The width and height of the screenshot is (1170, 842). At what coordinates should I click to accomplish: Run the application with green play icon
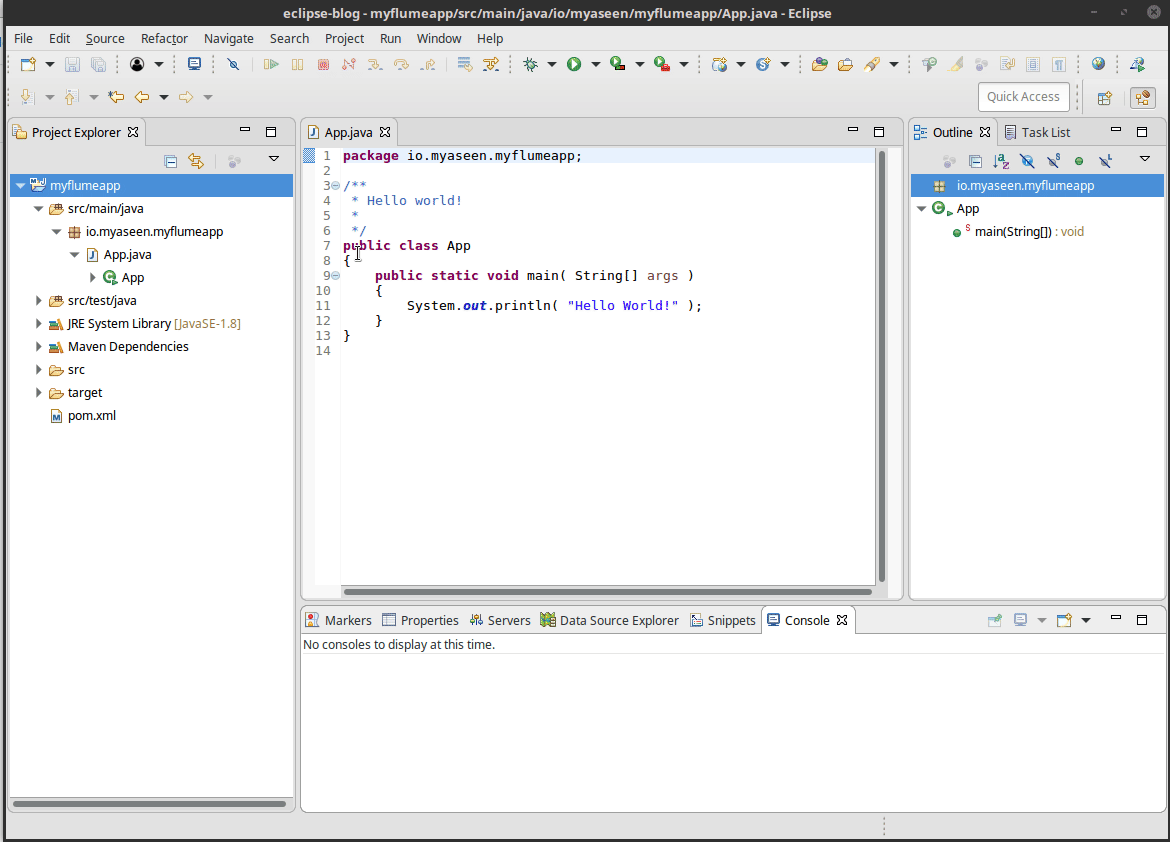click(x=574, y=64)
